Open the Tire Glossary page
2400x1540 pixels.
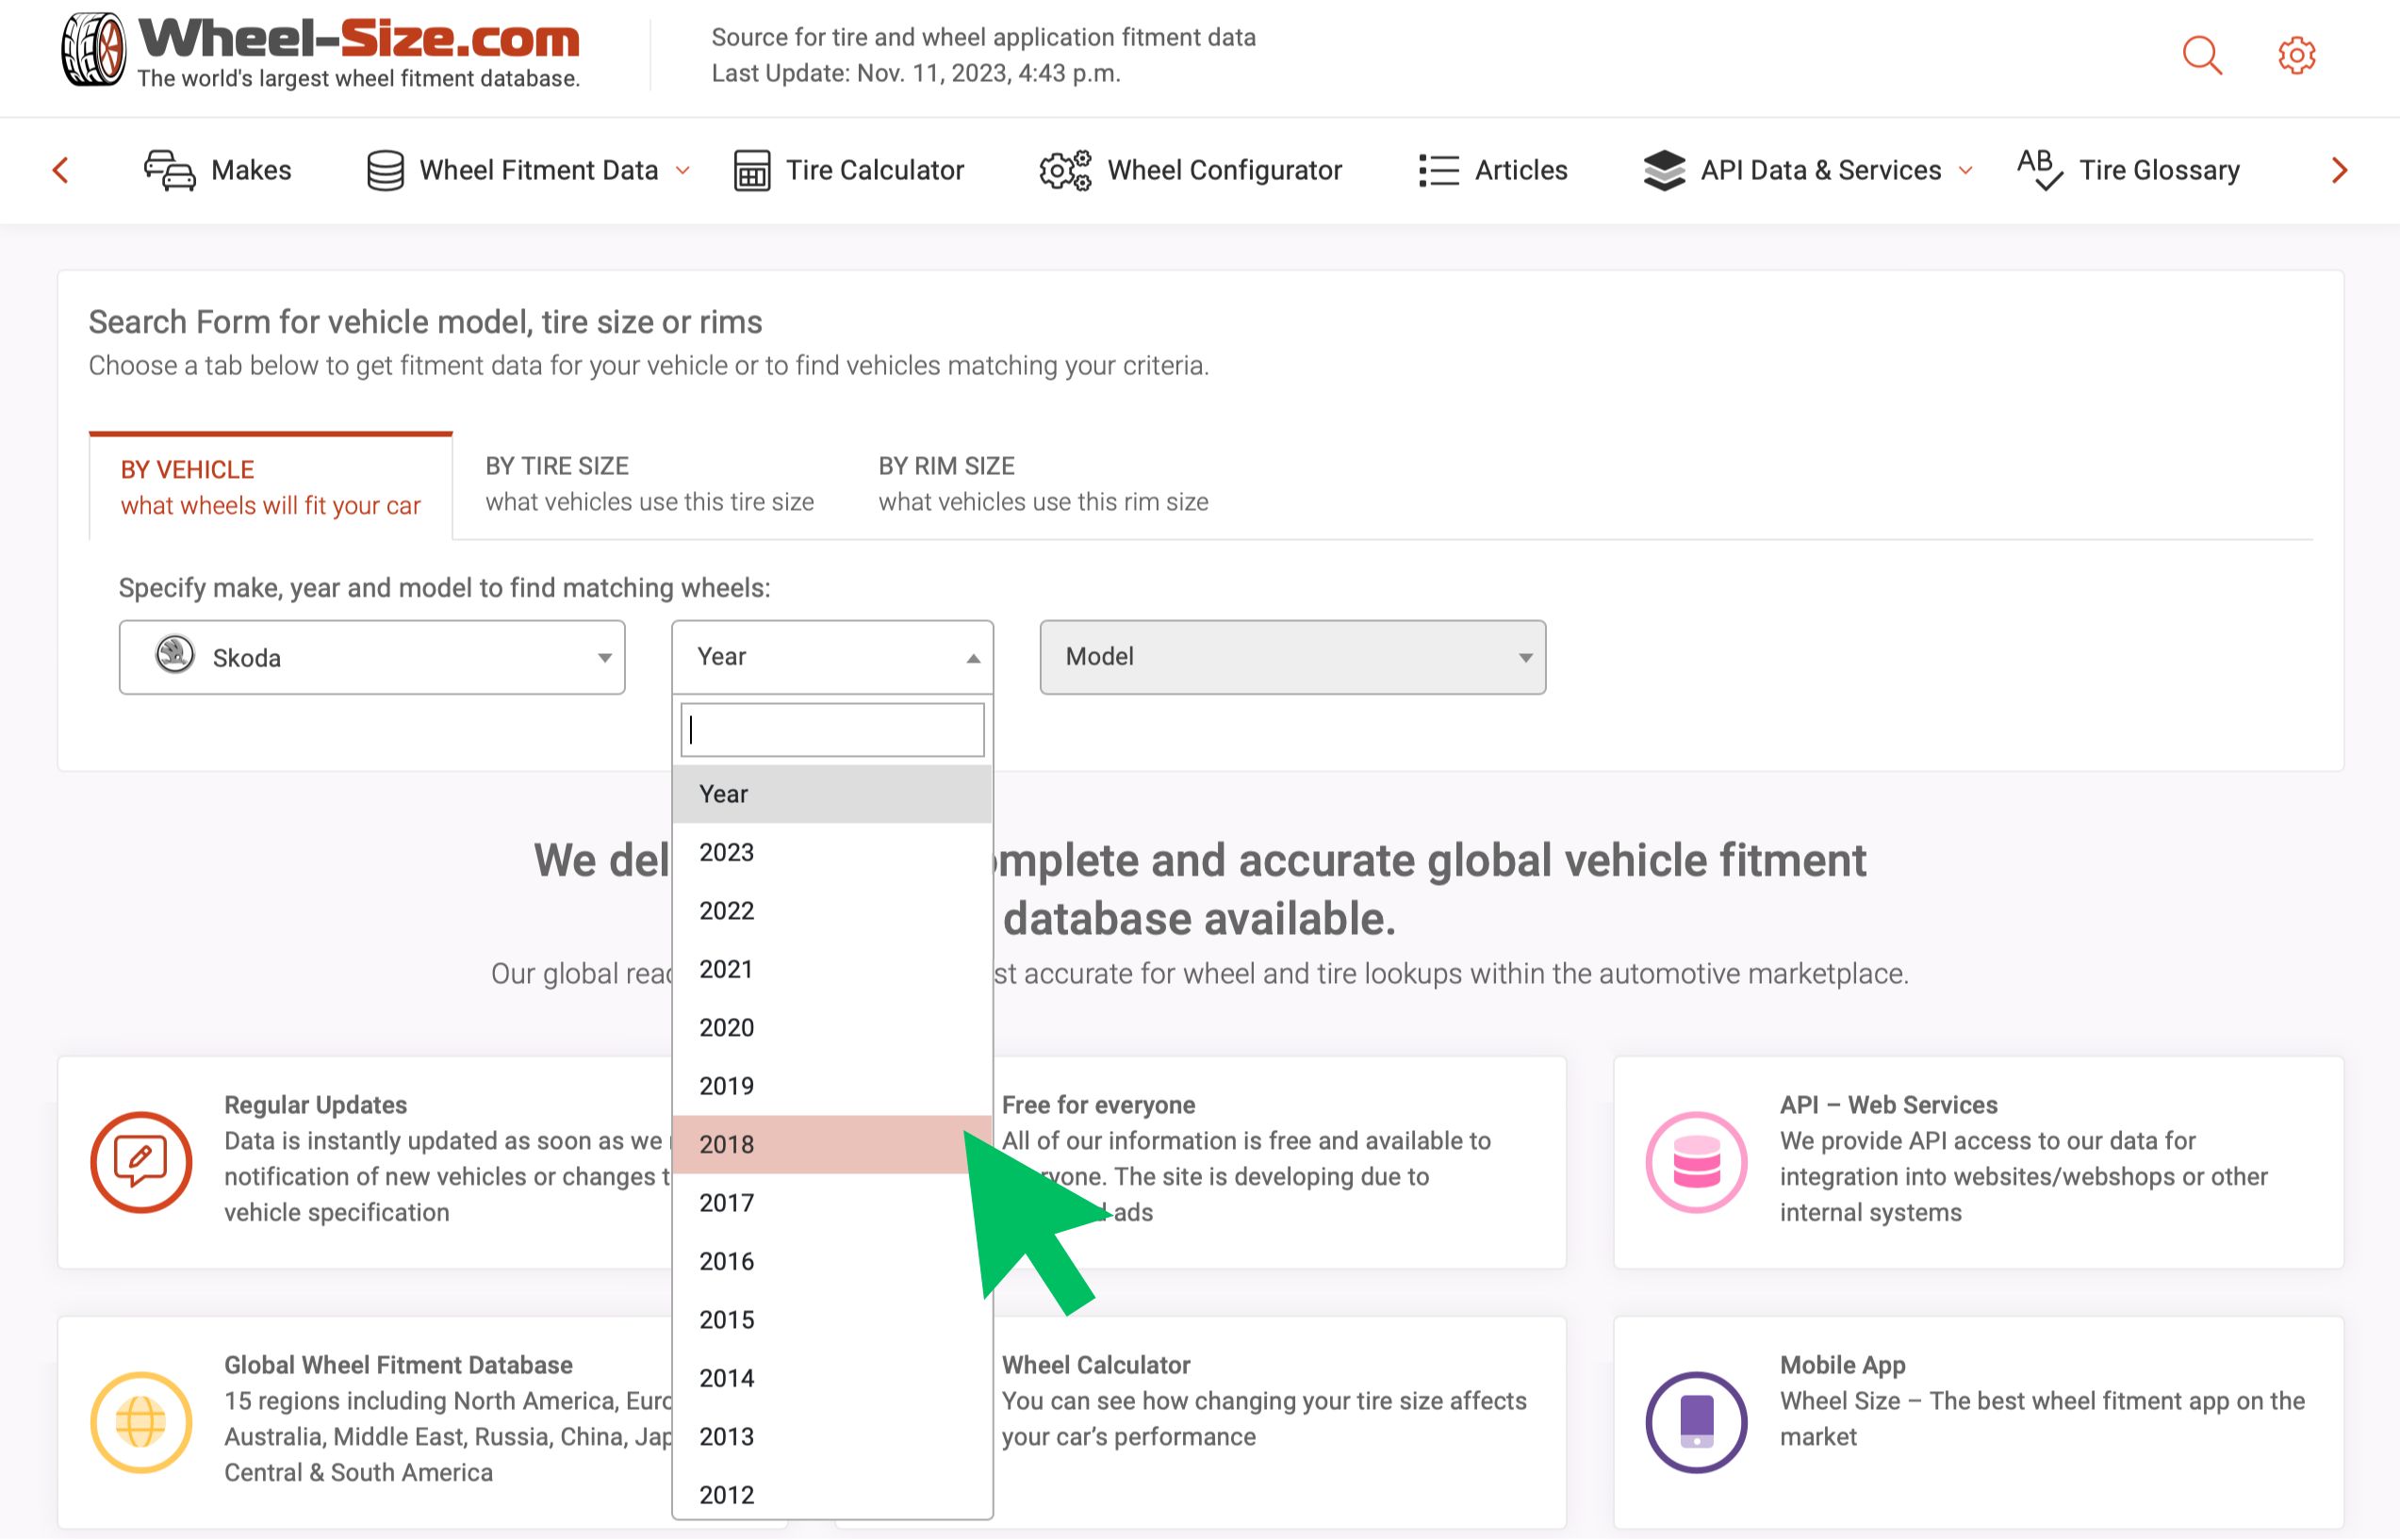point(2128,170)
